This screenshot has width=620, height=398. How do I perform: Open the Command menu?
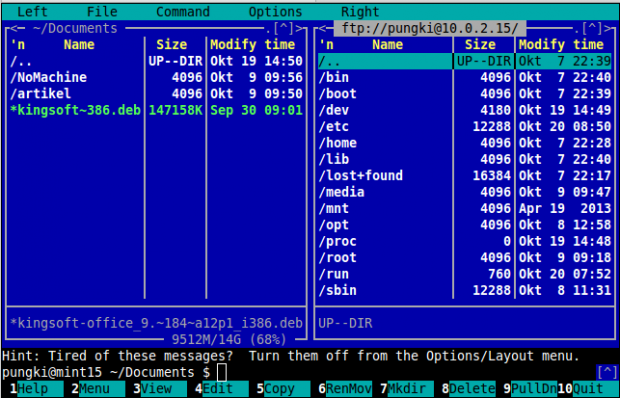[x=183, y=11]
